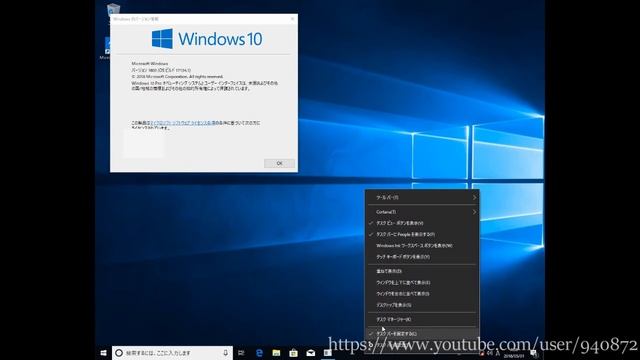
Task: Enable Windows Ink ワークスペース ボタンを表示
Action: 422,246
